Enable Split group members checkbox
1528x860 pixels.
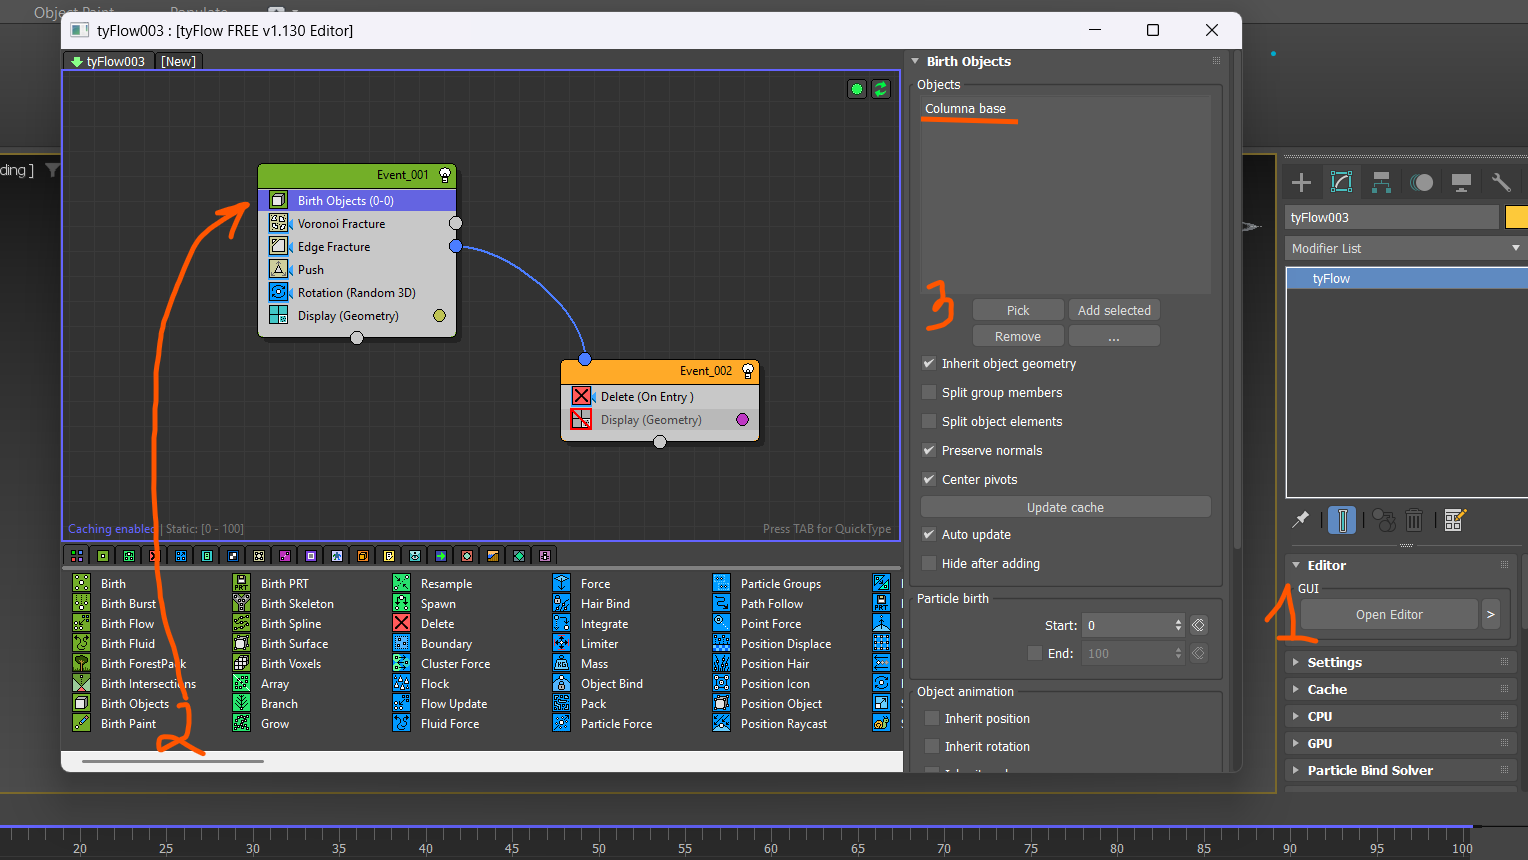[x=929, y=393]
